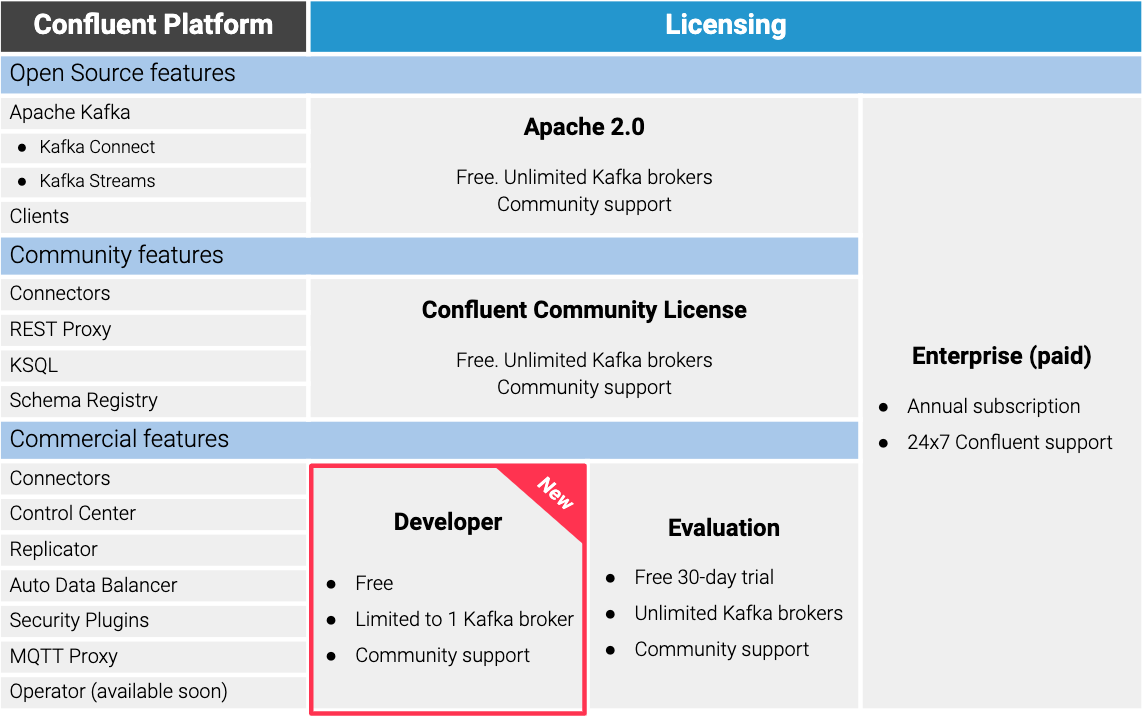Click 'Free. Unlimited Kafka brokers' under Community License

584,361
